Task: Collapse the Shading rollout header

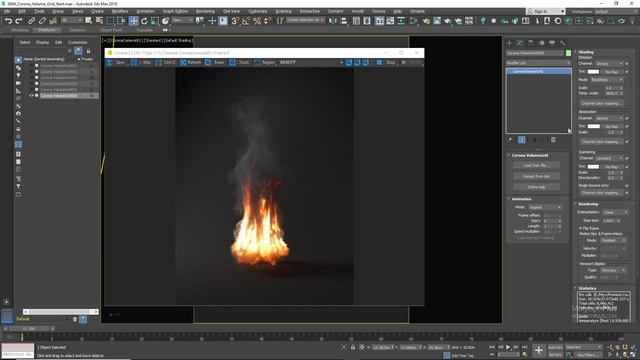Action: (586, 52)
